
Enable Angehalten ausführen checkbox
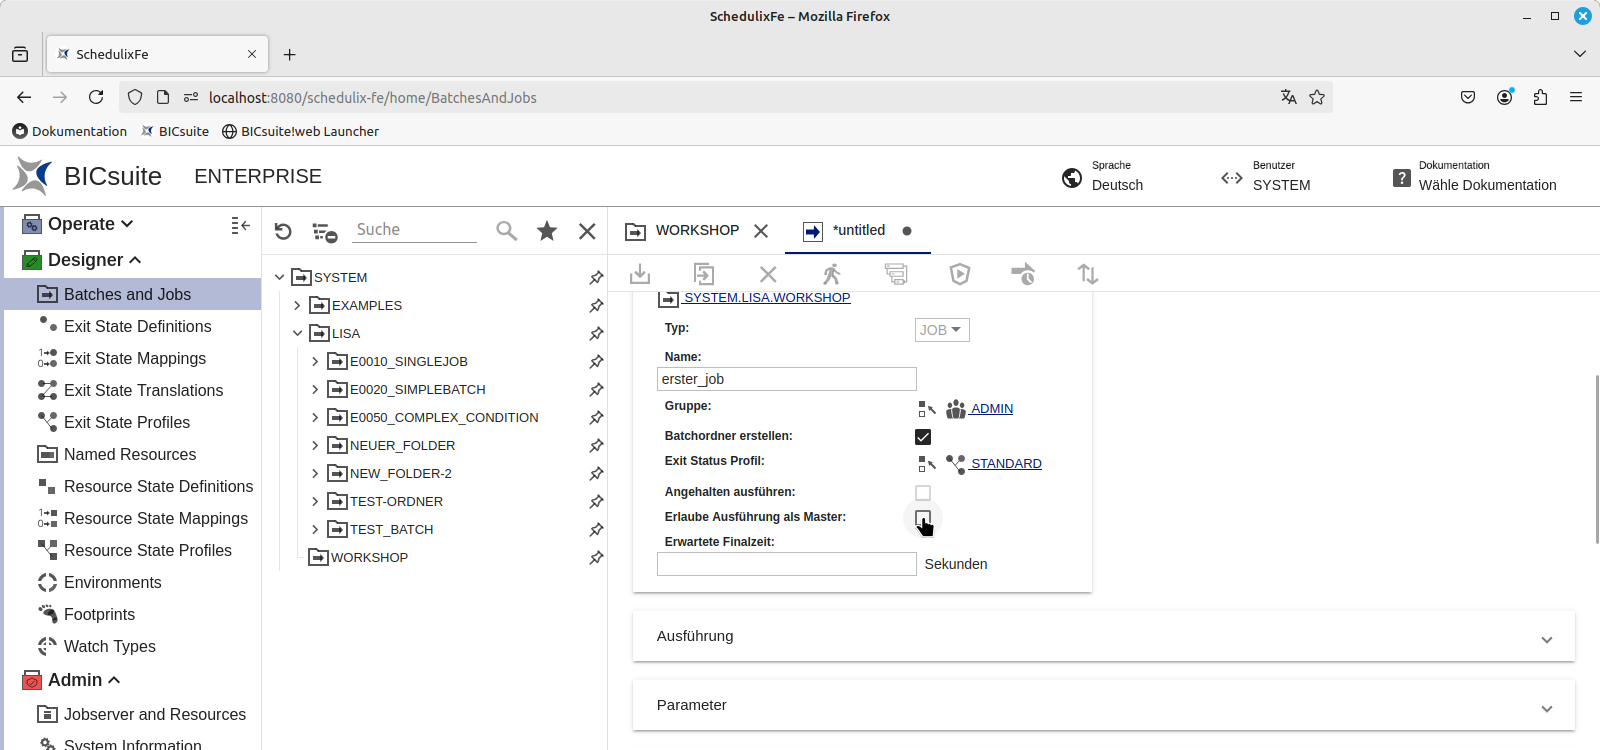click(923, 493)
